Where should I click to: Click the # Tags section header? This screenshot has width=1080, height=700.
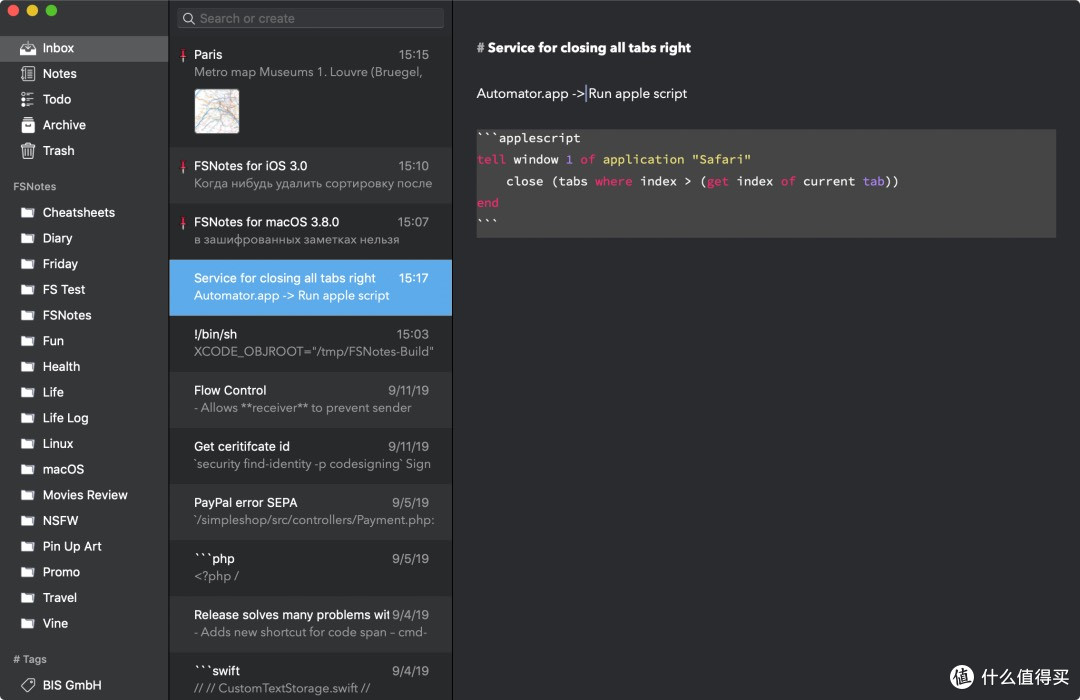click(x=30, y=659)
